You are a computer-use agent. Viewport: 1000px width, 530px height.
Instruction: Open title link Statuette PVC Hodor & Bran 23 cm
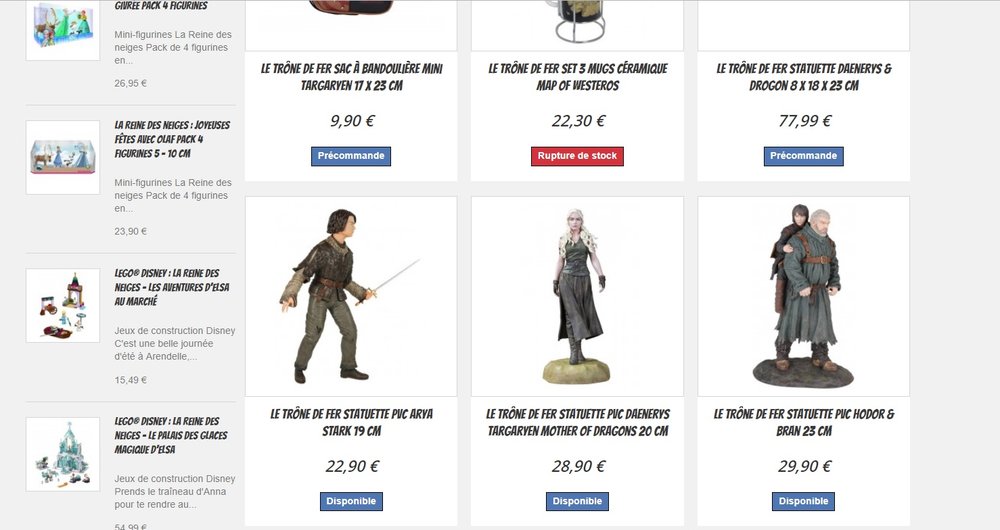click(x=804, y=422)
